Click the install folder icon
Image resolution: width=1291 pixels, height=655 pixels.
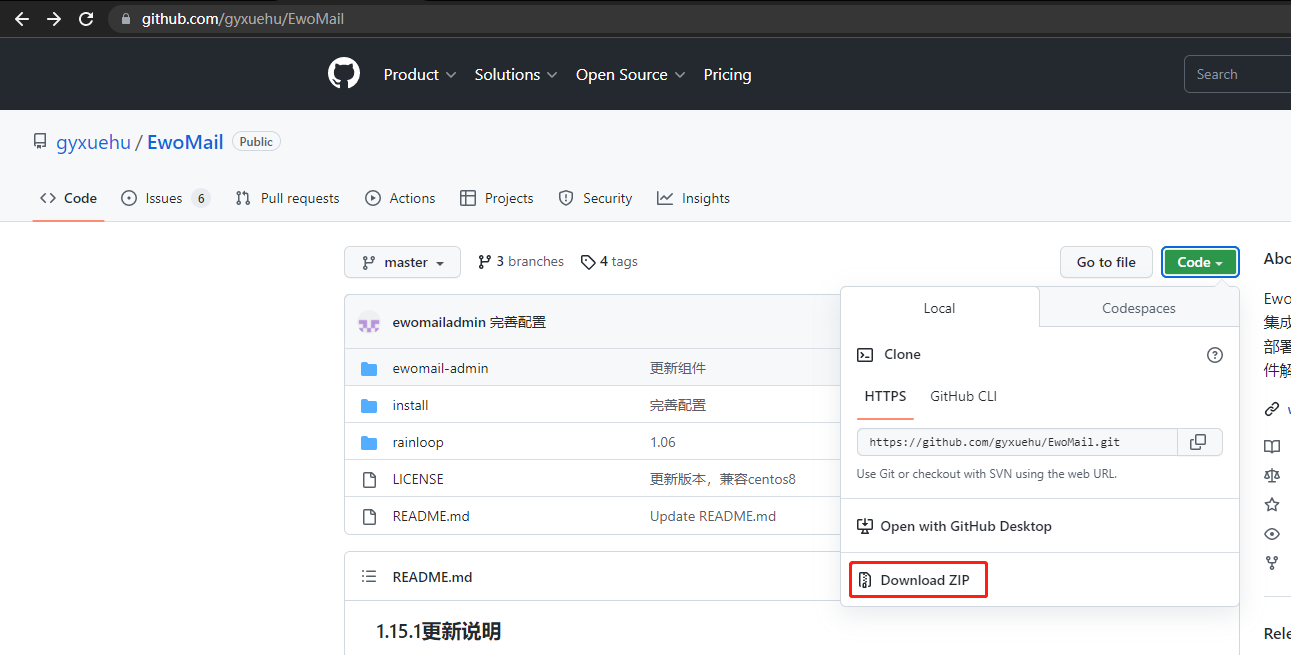click(x=369, y=406)
